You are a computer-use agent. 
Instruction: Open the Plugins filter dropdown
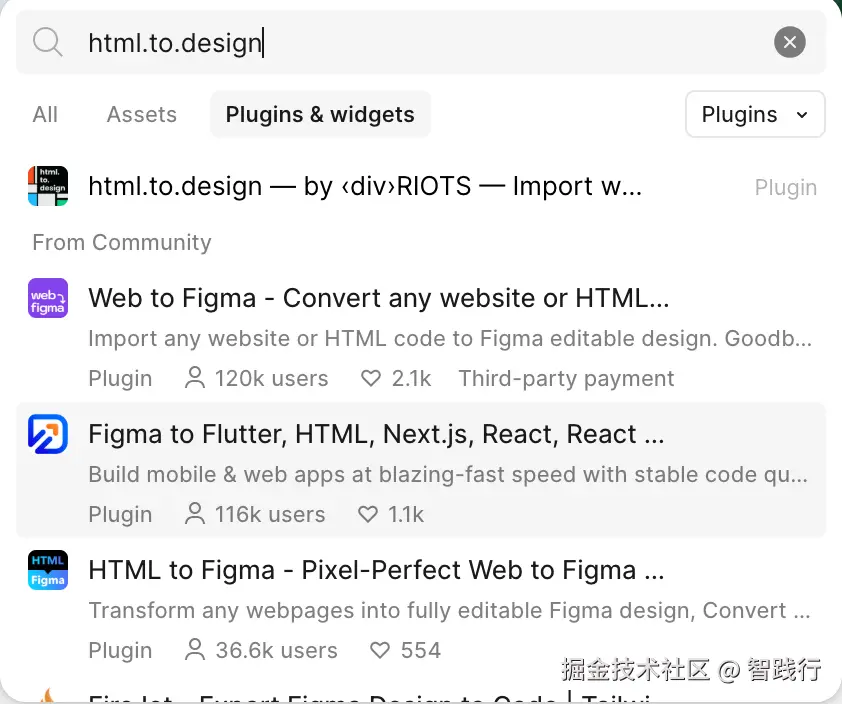(x=755, y=115)
